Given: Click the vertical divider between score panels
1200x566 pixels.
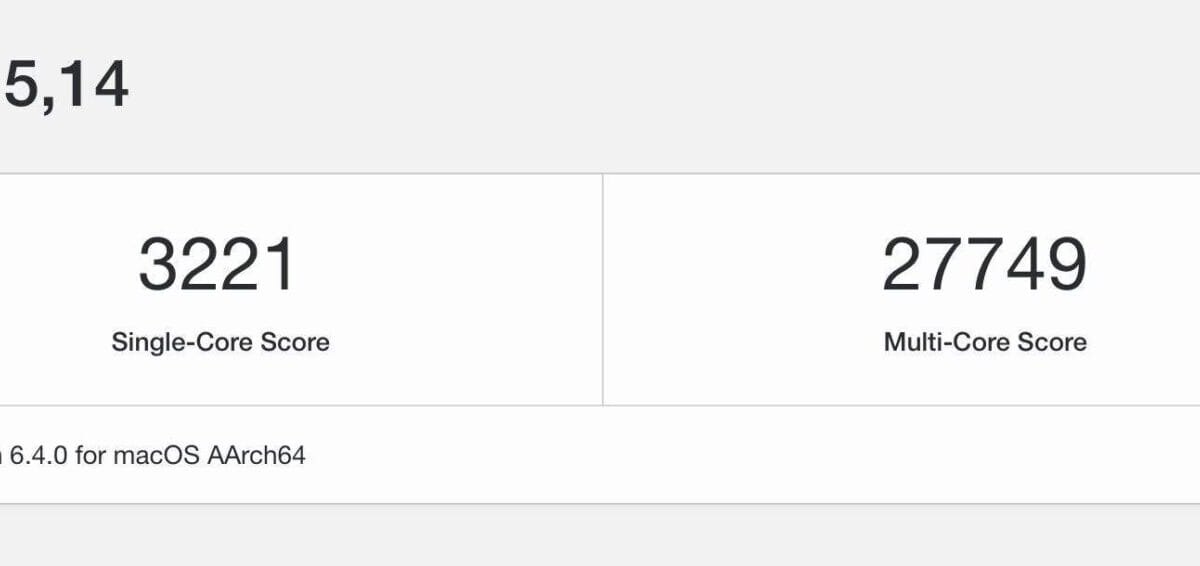Looking at the screenshot, I should [603, 290].
